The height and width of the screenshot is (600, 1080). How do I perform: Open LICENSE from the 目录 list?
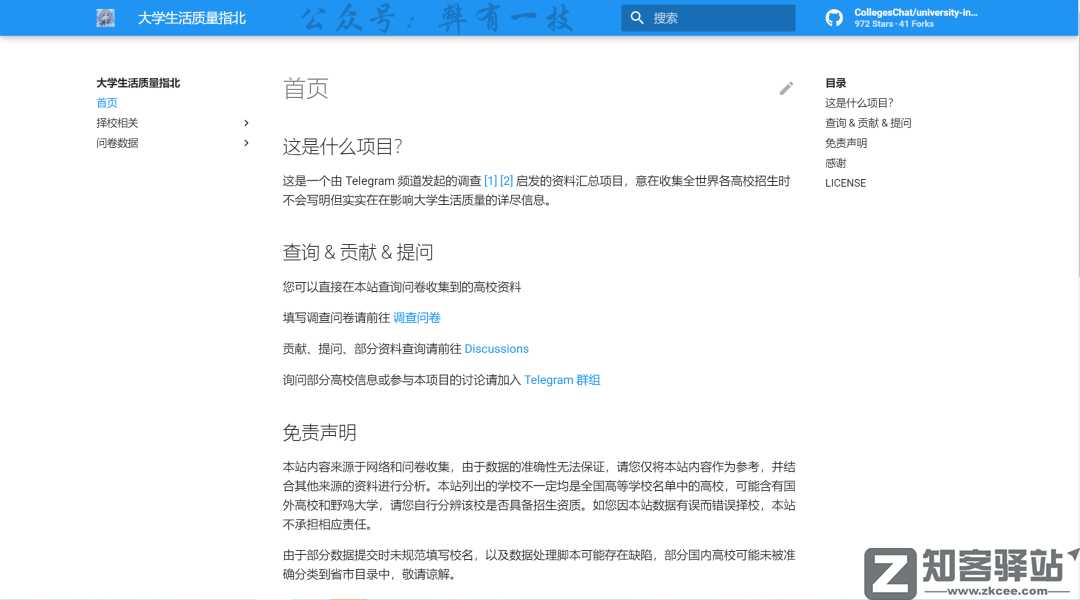coord(845,183)
